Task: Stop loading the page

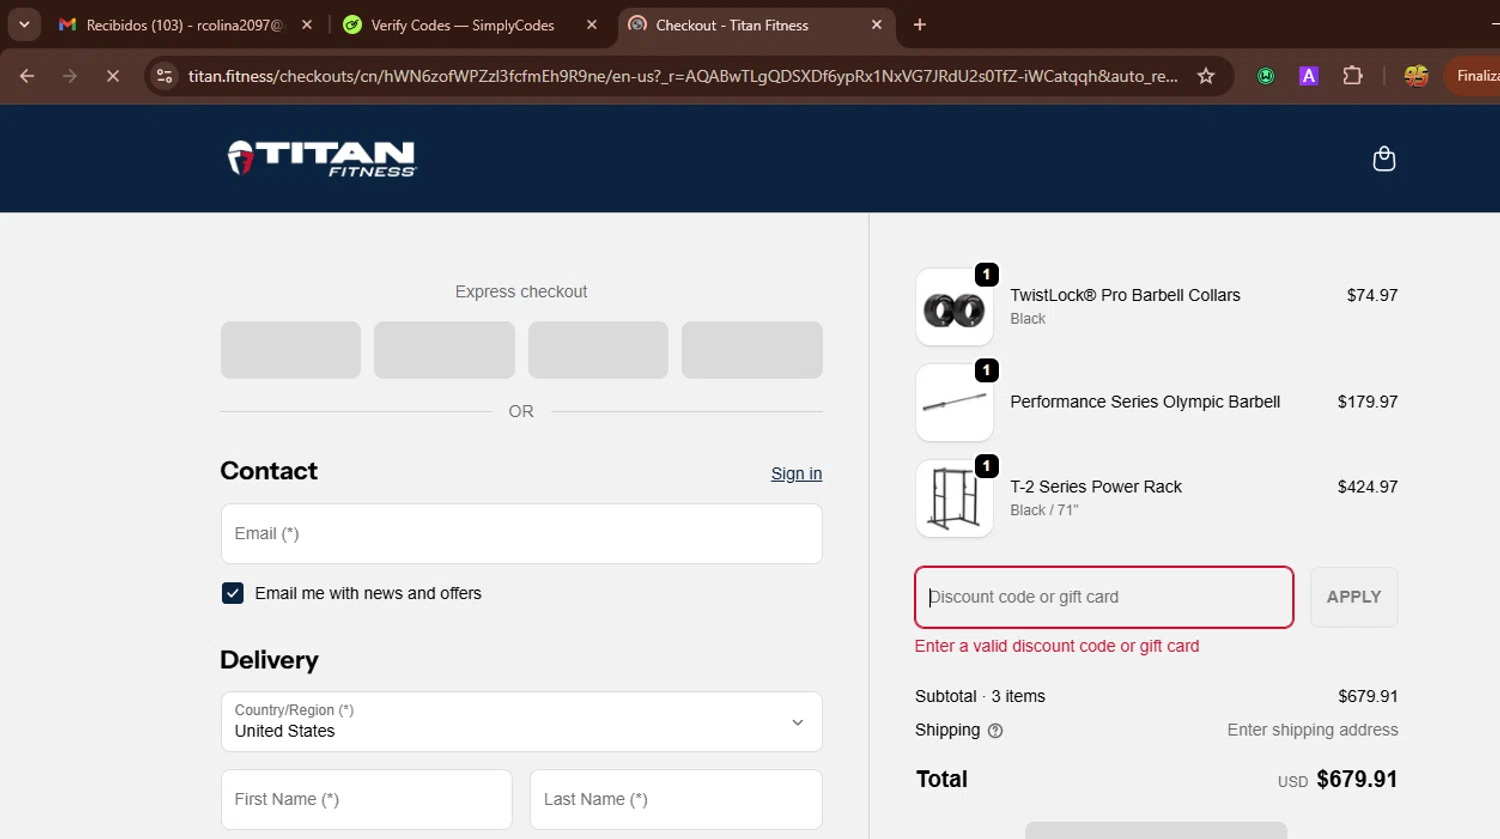Action: 112,76
